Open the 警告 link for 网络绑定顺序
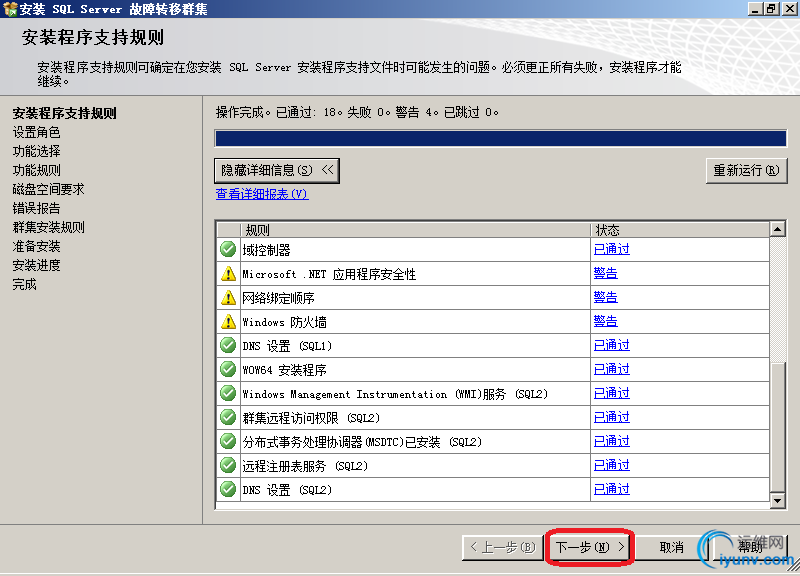The image size is (800, 576). [x=606, y=297]
